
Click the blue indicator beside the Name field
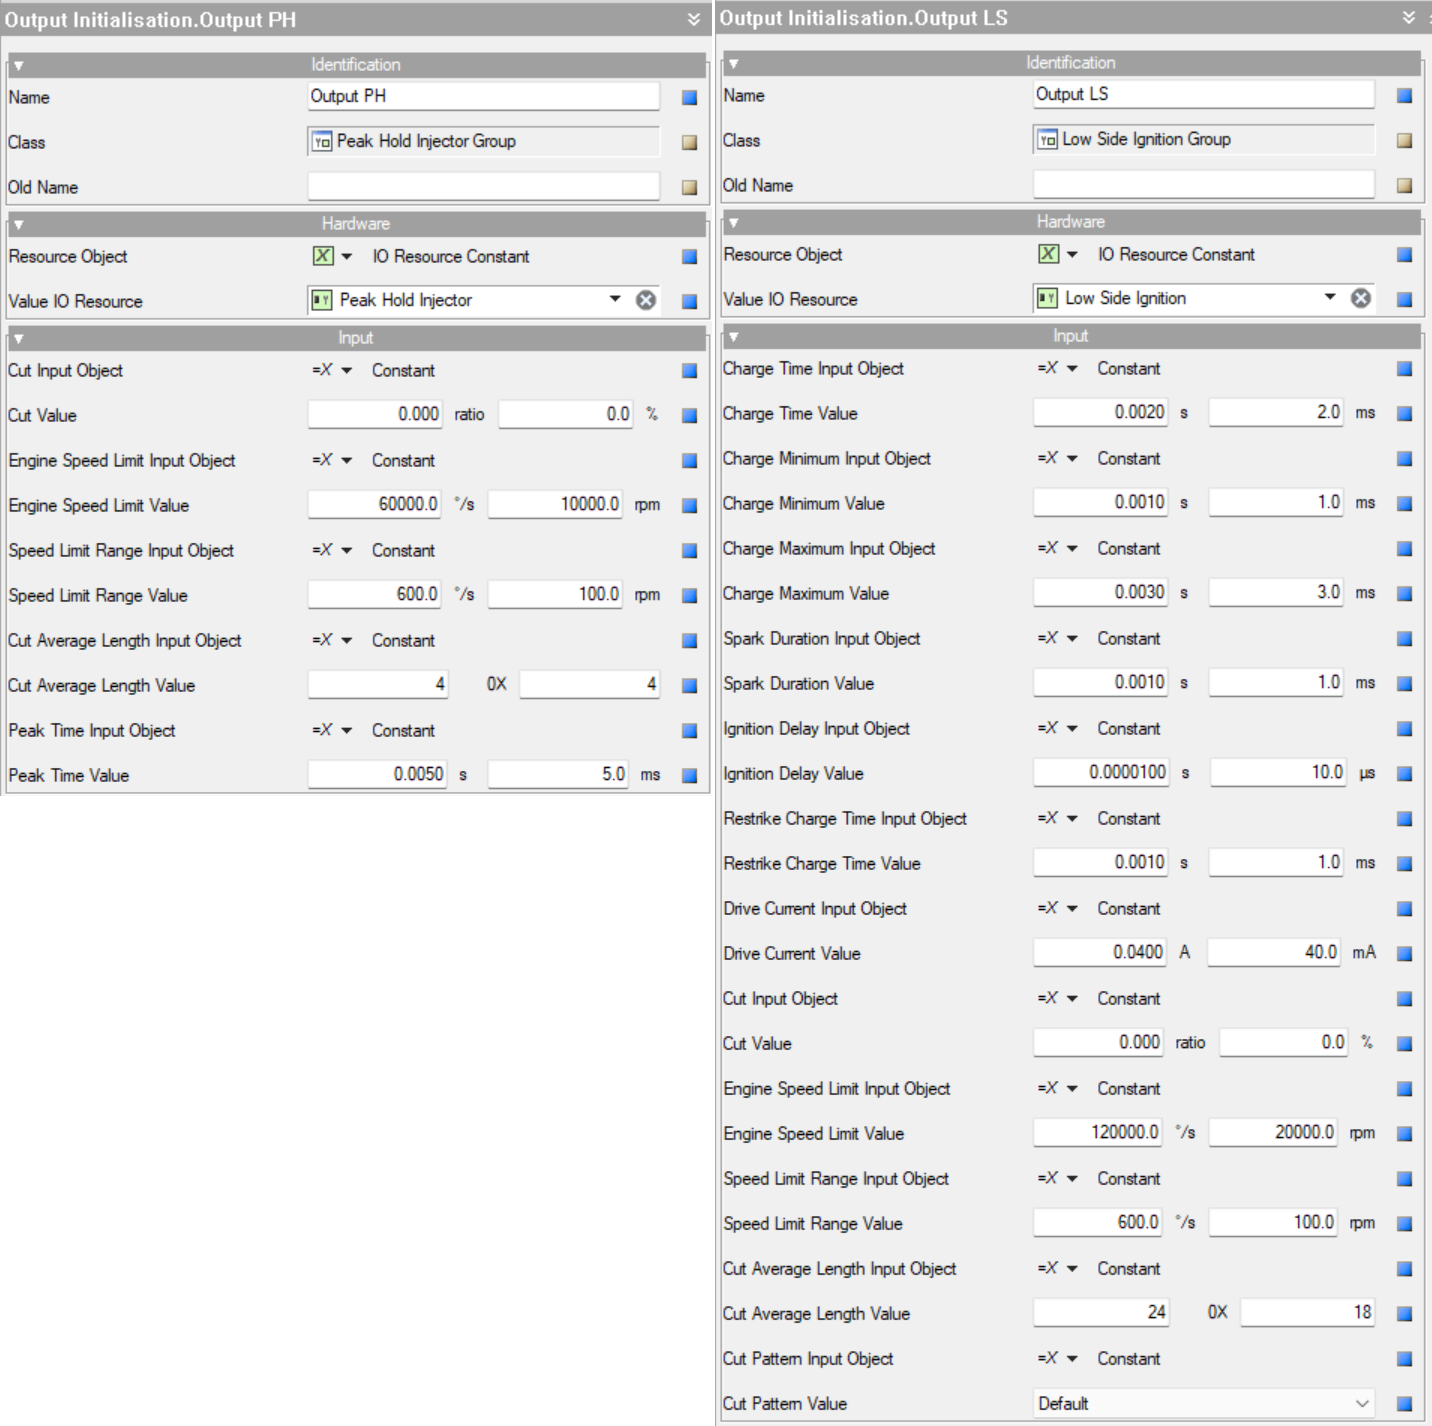pyautogui.click(x=689, y=97)
